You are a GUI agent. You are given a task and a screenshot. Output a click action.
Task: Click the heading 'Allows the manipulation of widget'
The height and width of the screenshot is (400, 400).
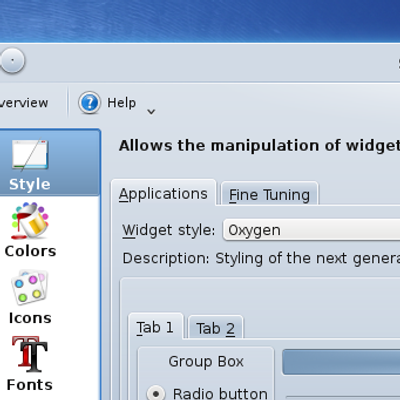click(x=259, y=146)
